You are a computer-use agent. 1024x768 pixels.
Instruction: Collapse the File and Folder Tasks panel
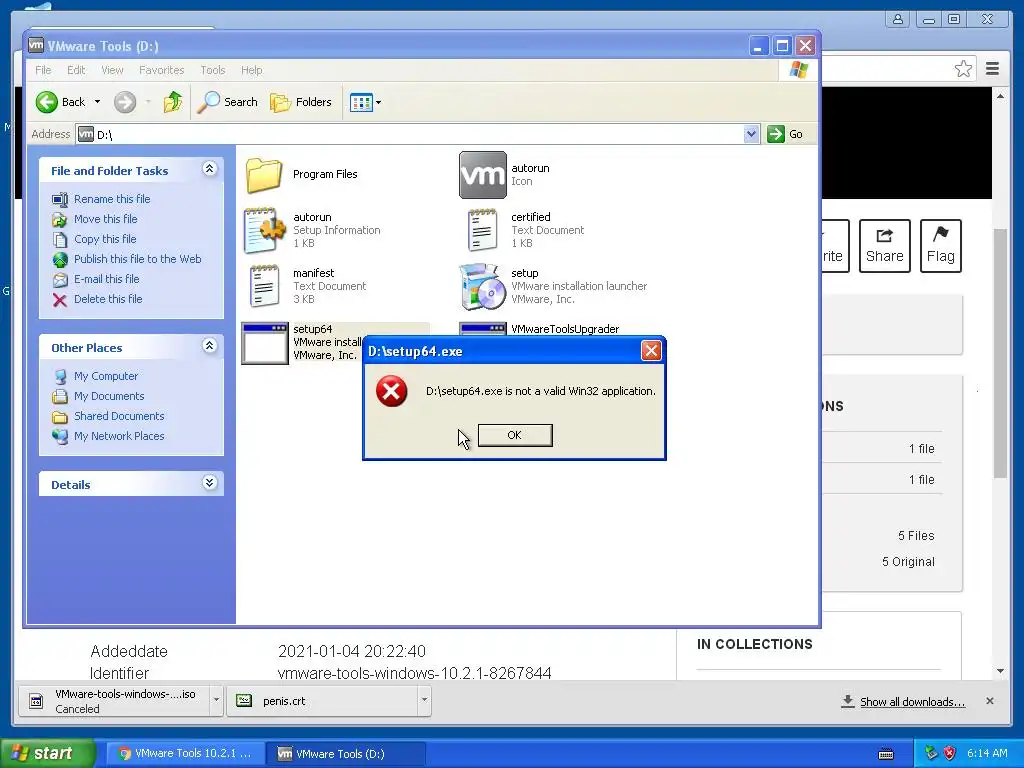tap(209, 169)
